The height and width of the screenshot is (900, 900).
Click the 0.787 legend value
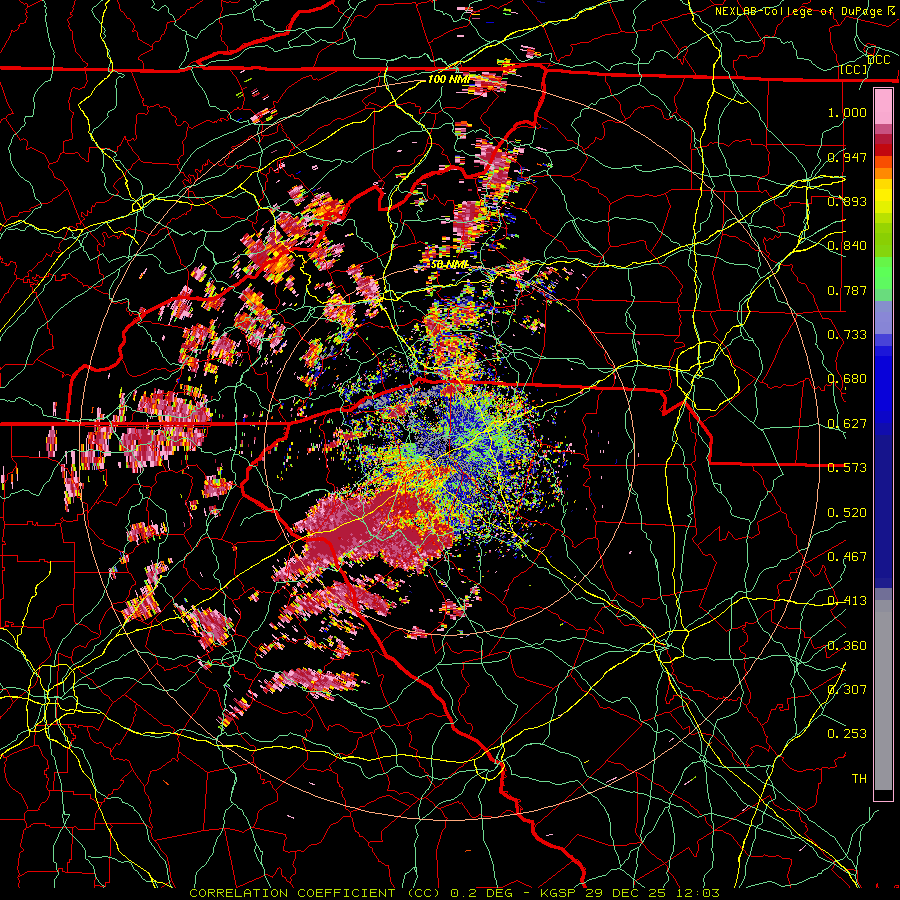pos(847,290)
